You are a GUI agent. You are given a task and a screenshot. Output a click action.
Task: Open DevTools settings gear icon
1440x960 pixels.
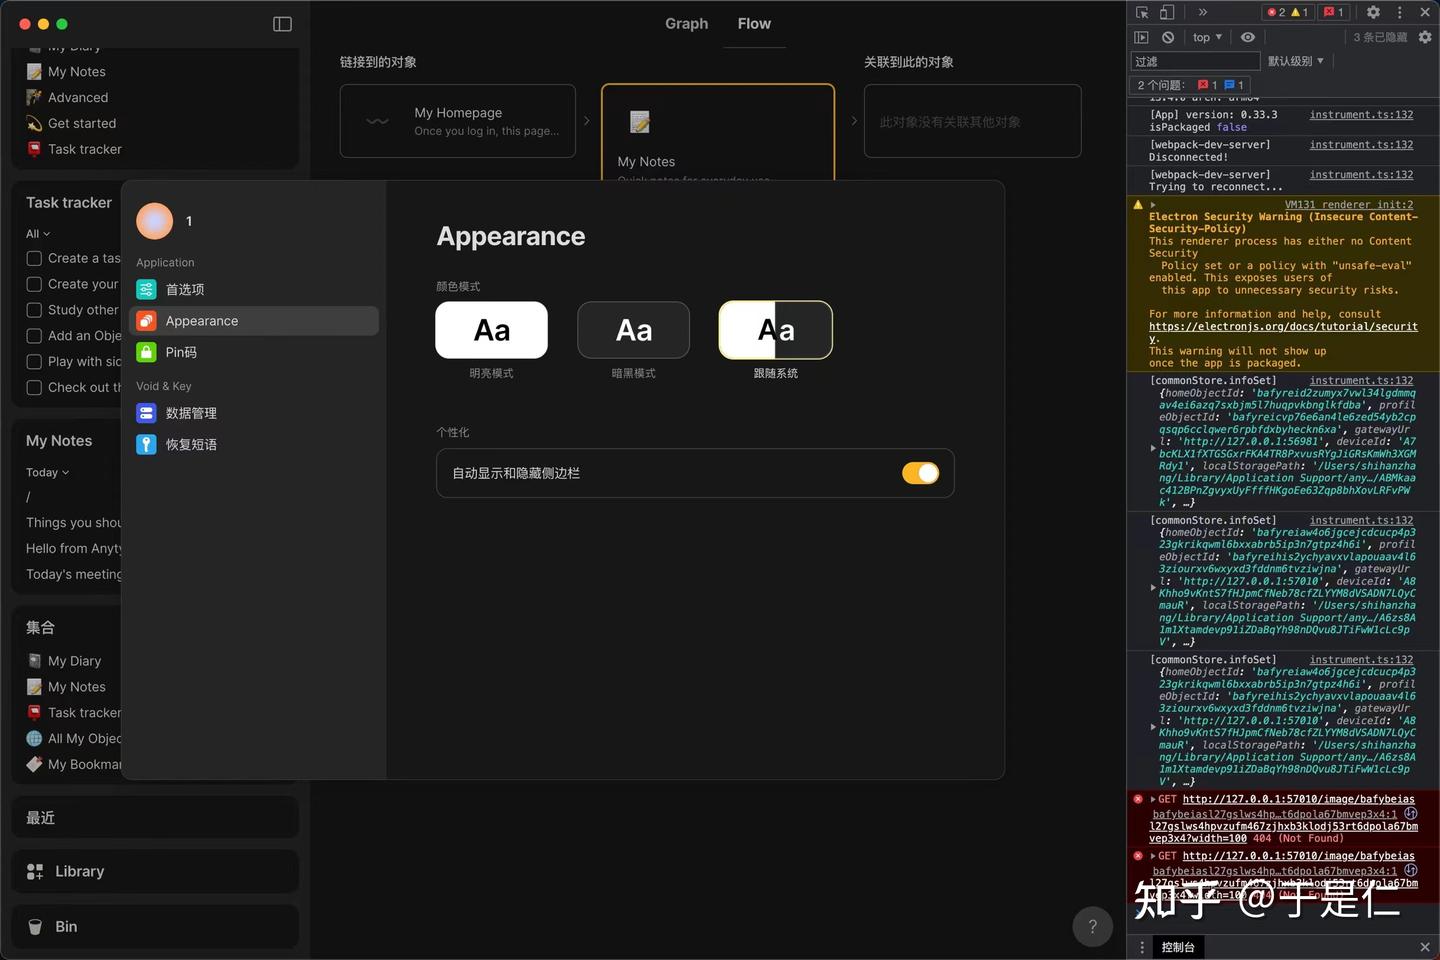(x=1373, y=12)
